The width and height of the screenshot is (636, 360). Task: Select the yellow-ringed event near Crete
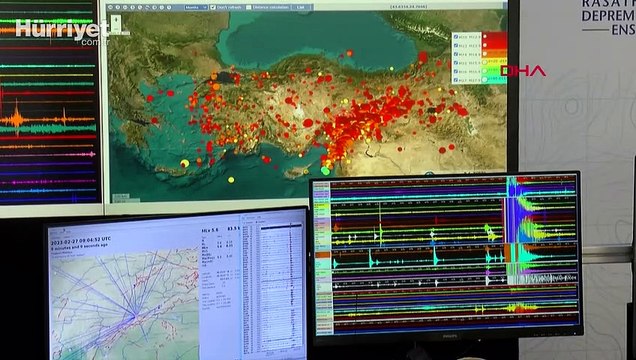pyautogui.click(x=185, y=163)
